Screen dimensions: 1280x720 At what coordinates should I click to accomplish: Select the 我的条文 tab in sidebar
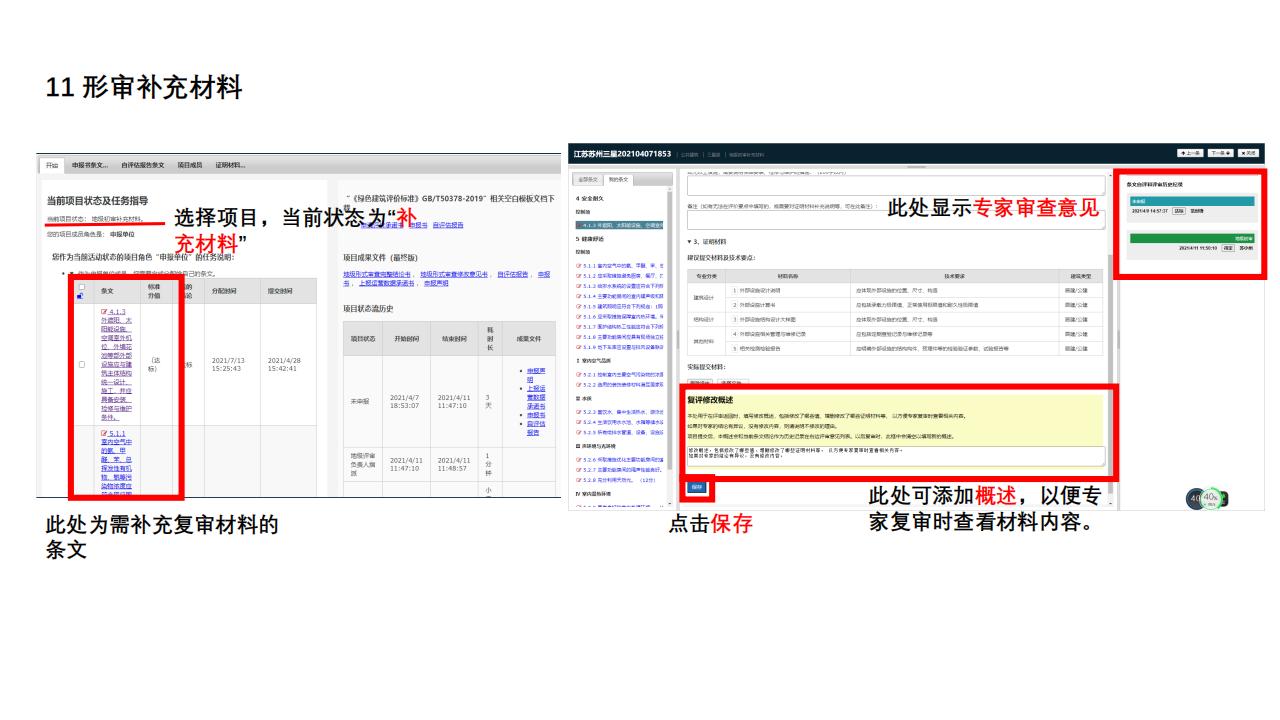(617, 179)
